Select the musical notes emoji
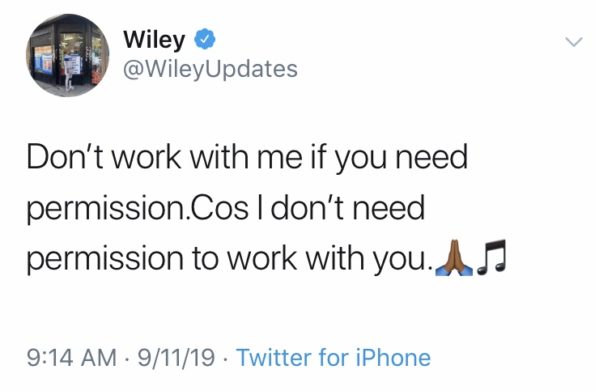 point(491,257)
